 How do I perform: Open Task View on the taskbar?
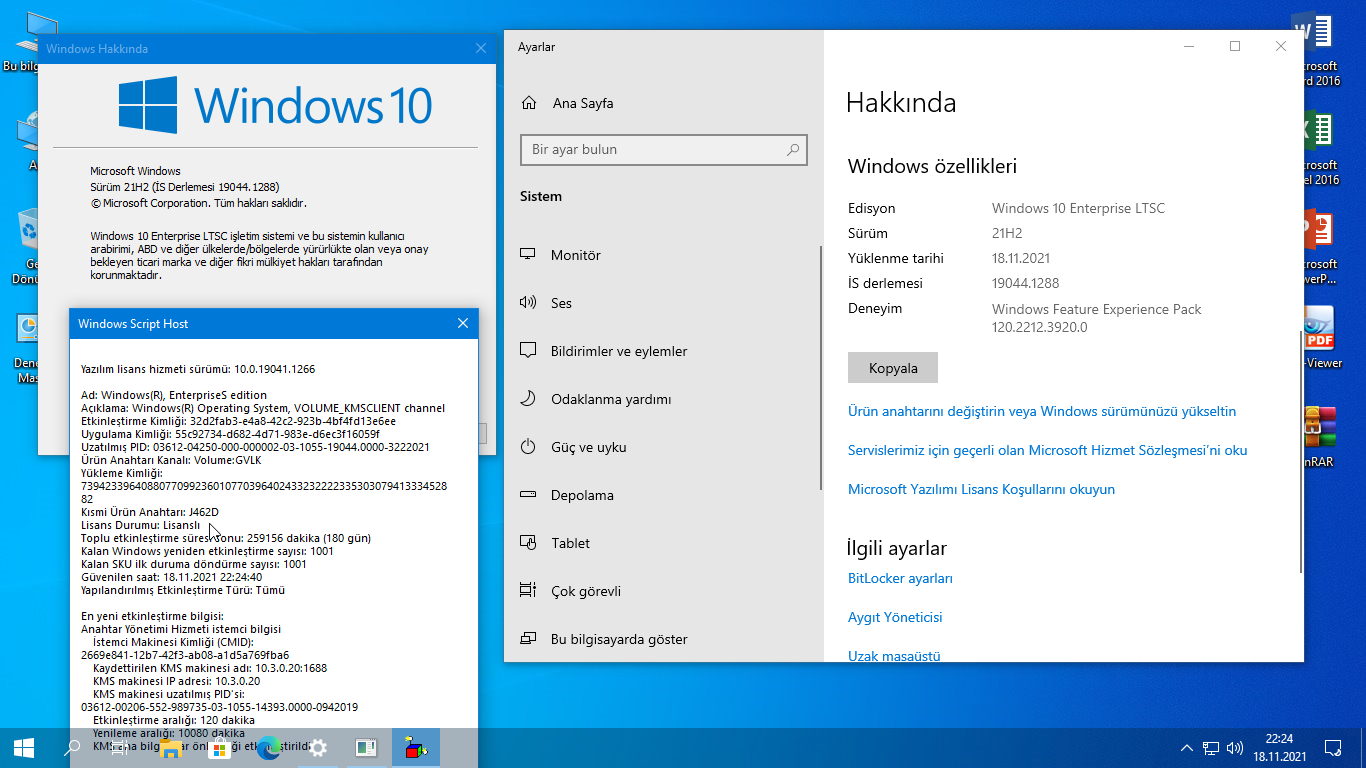pos(120,747)
